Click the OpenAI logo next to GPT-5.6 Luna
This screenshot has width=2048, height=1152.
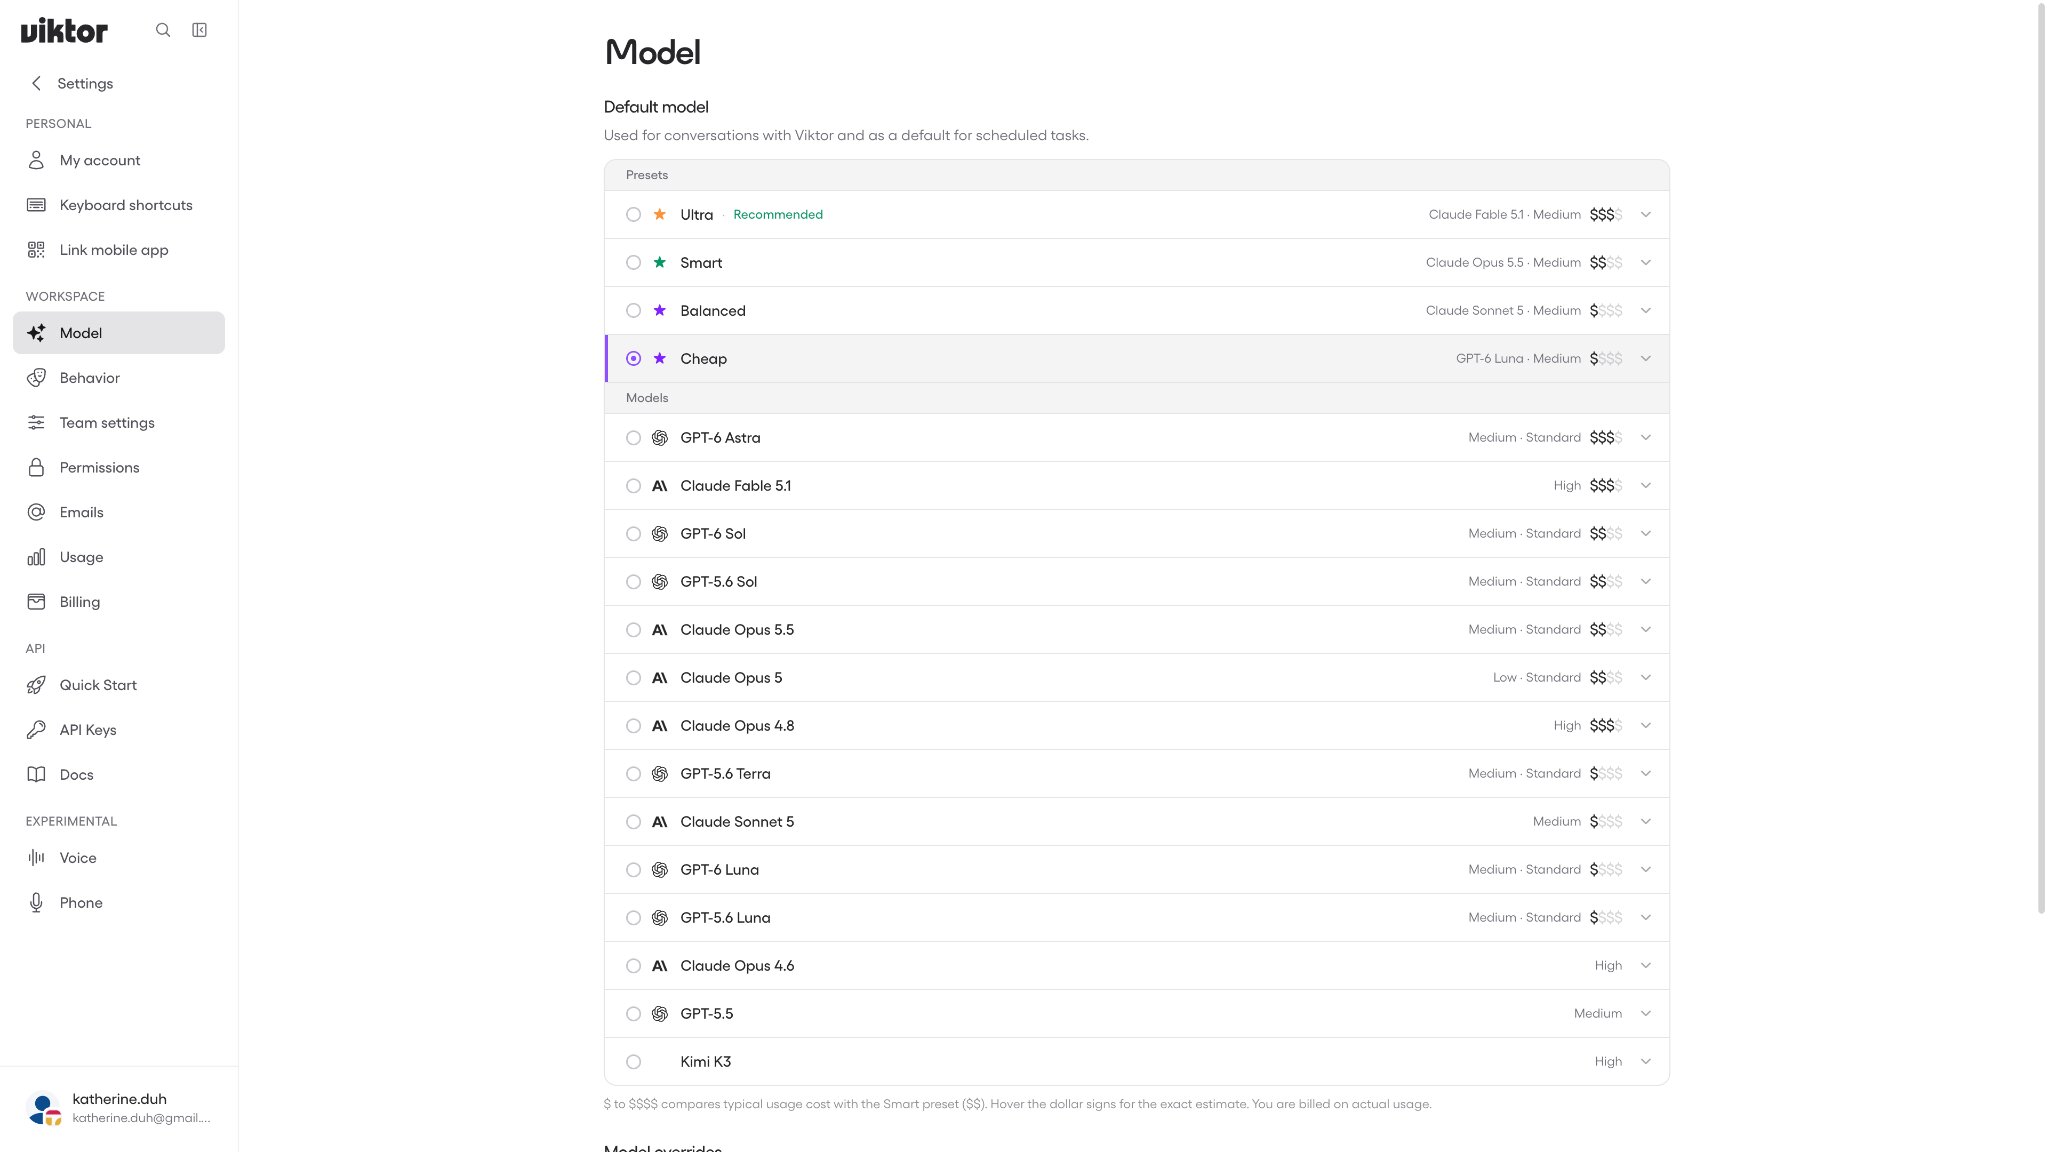tap(660, 918)
